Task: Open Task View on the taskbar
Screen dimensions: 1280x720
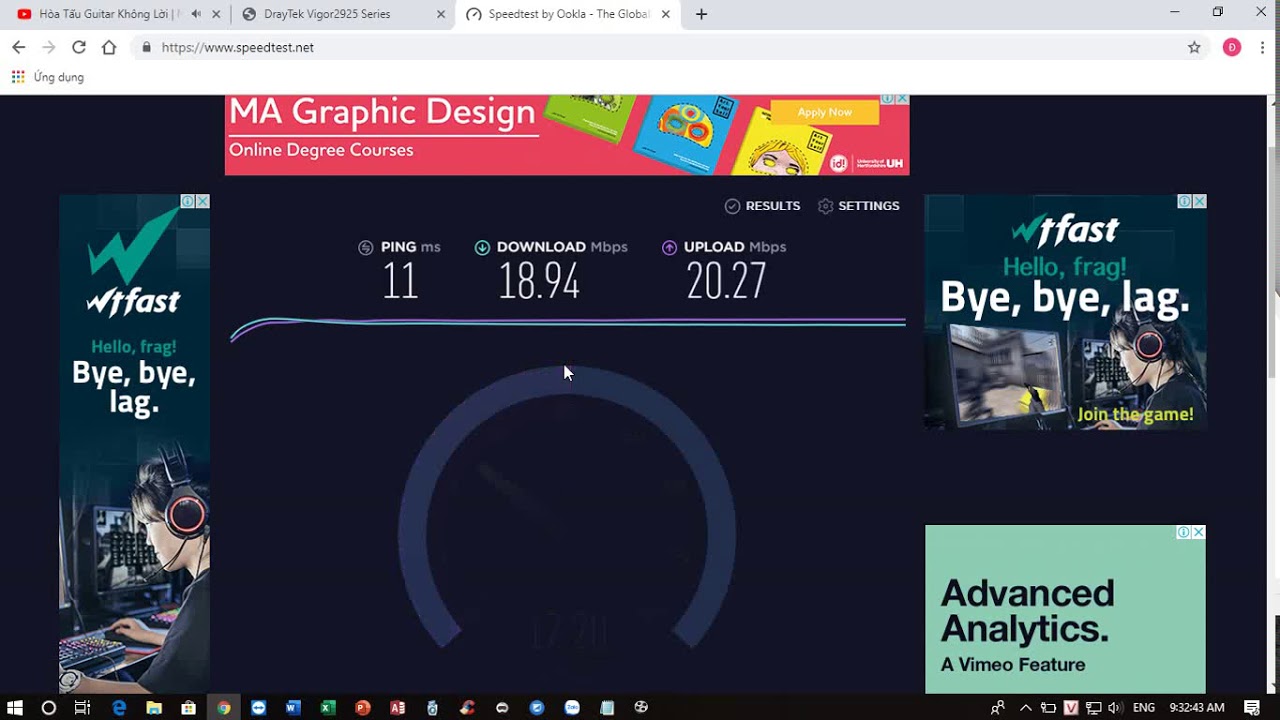Action: click(83, 707)
